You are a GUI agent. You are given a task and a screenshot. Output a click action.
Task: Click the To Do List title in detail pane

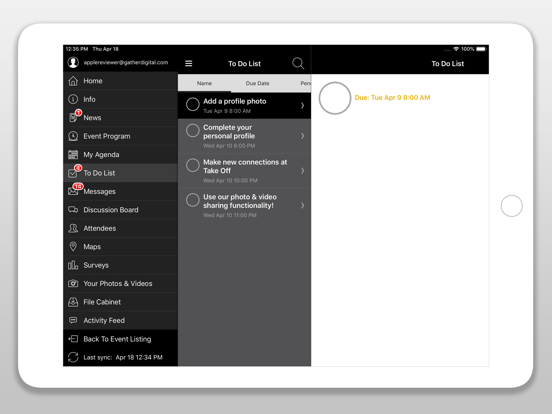point(448,64)
